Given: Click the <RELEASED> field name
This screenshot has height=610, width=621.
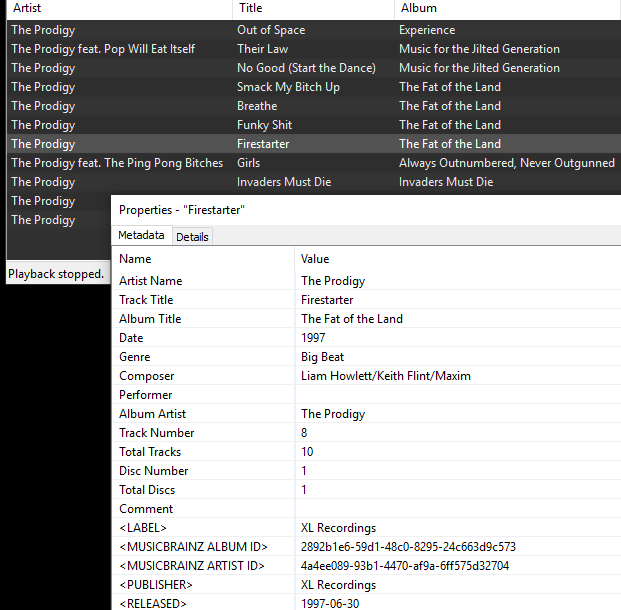Looking at the screenshot, I should tap(152, 604).
